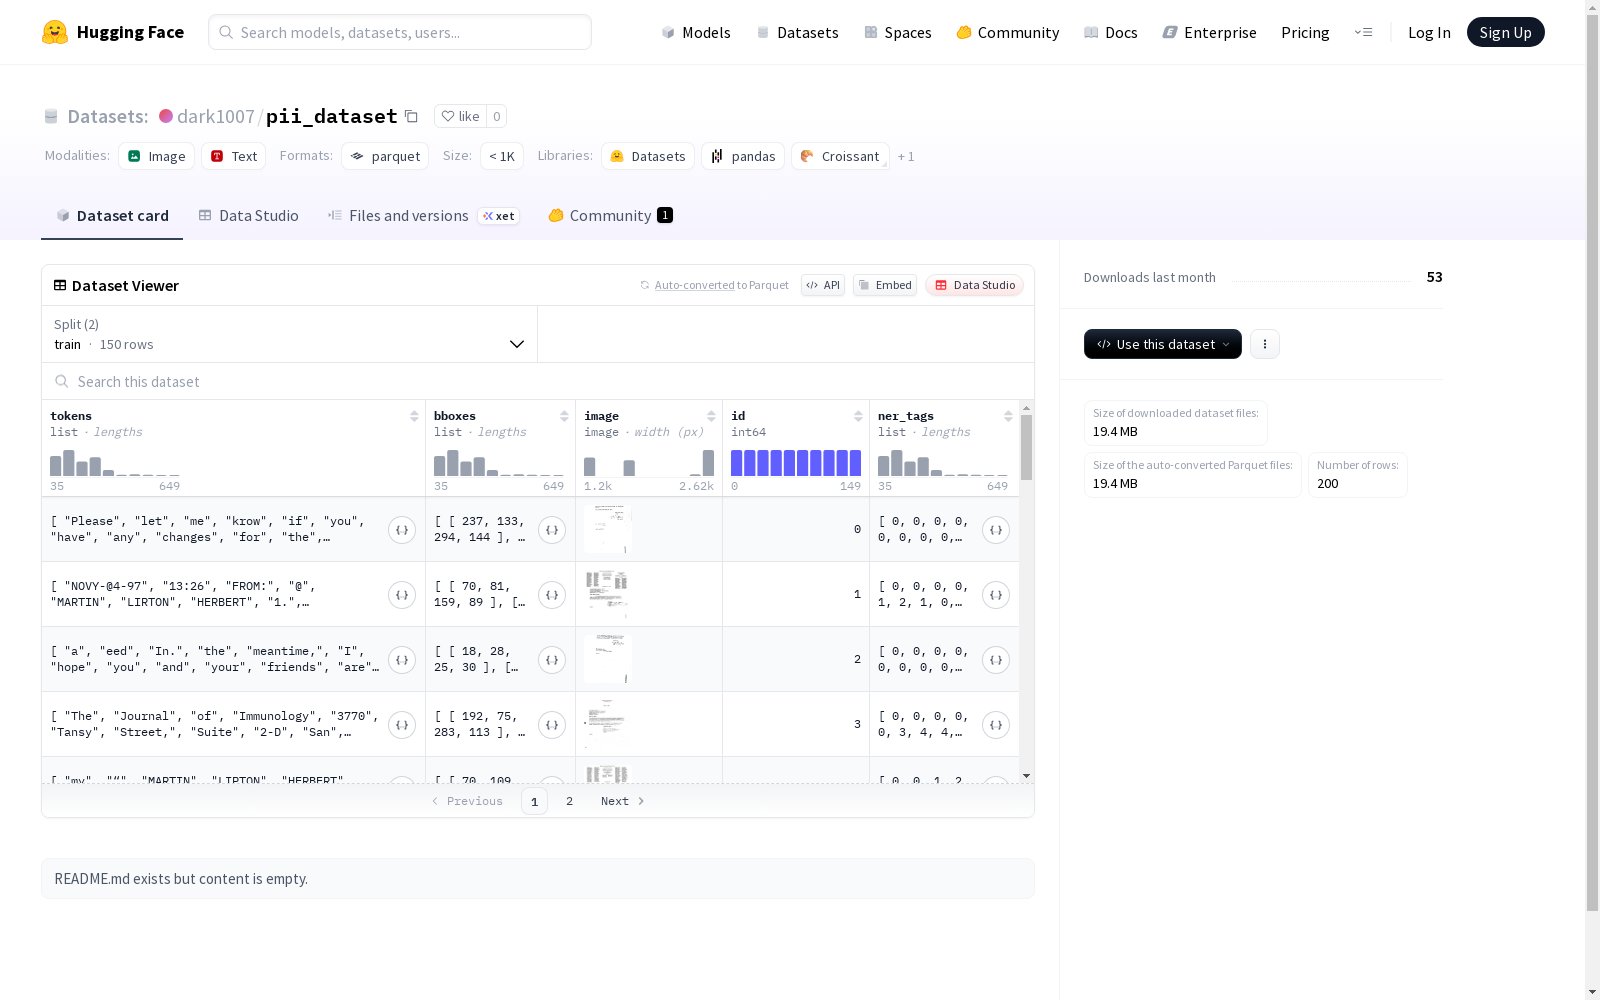1600x1000 pixels.
Task: Click the dark1007 user avatar icon
Action: pos(166,116)
